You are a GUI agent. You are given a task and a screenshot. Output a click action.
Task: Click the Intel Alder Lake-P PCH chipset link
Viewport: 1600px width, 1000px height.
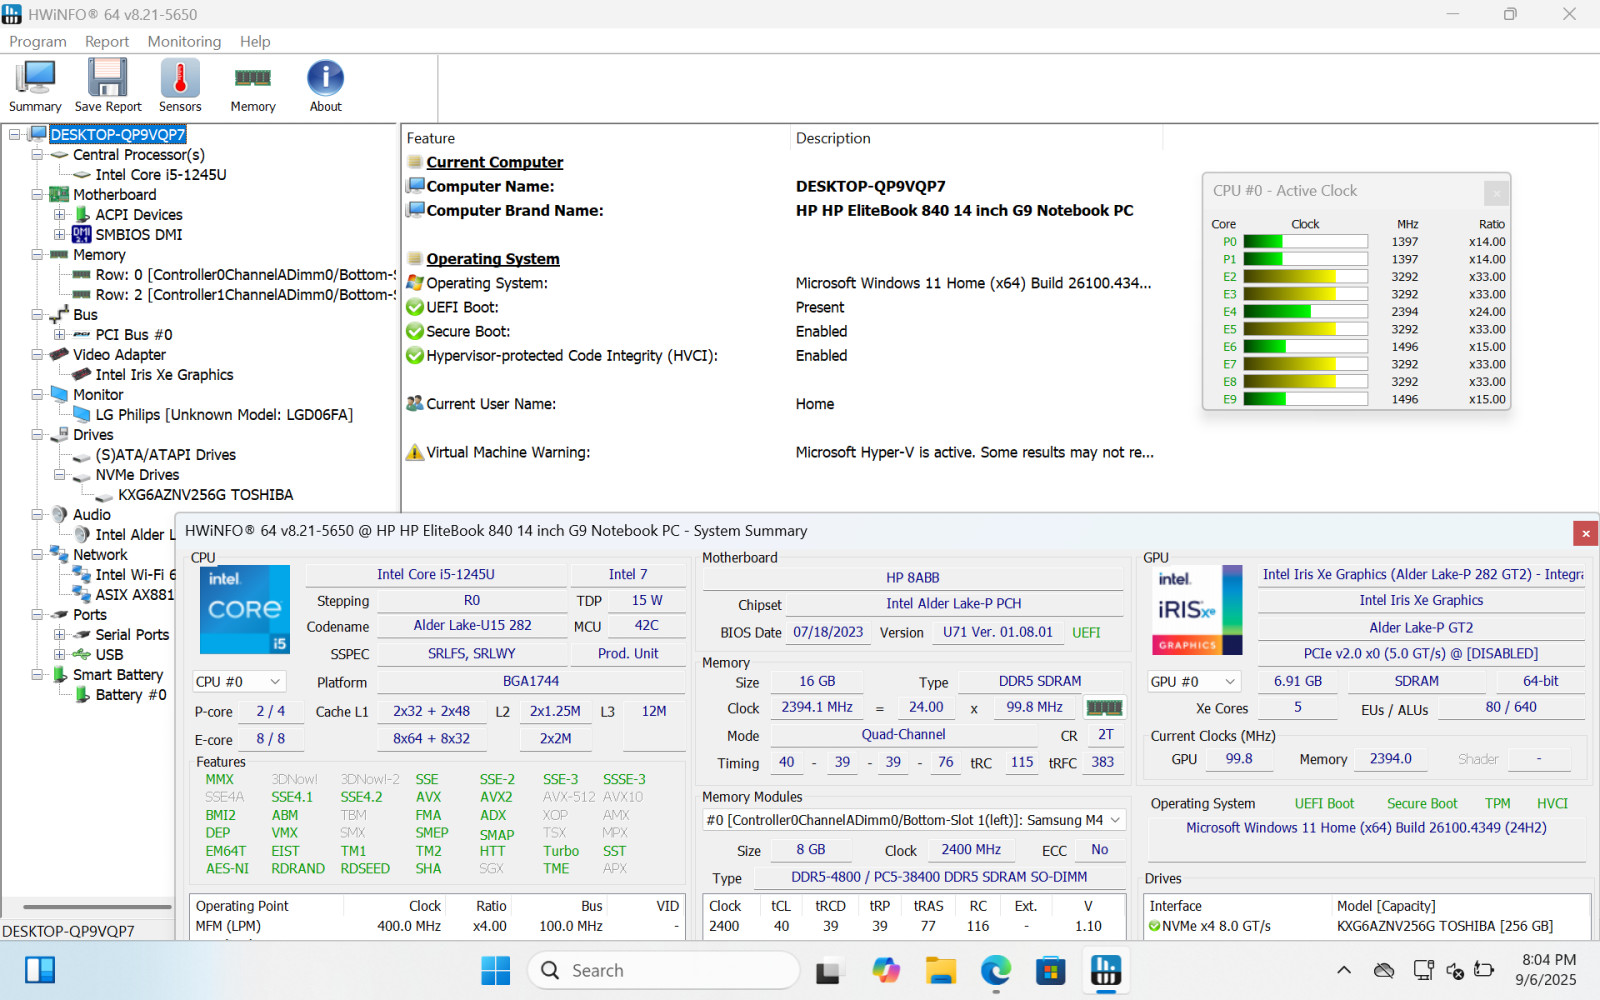pos(954,604)
